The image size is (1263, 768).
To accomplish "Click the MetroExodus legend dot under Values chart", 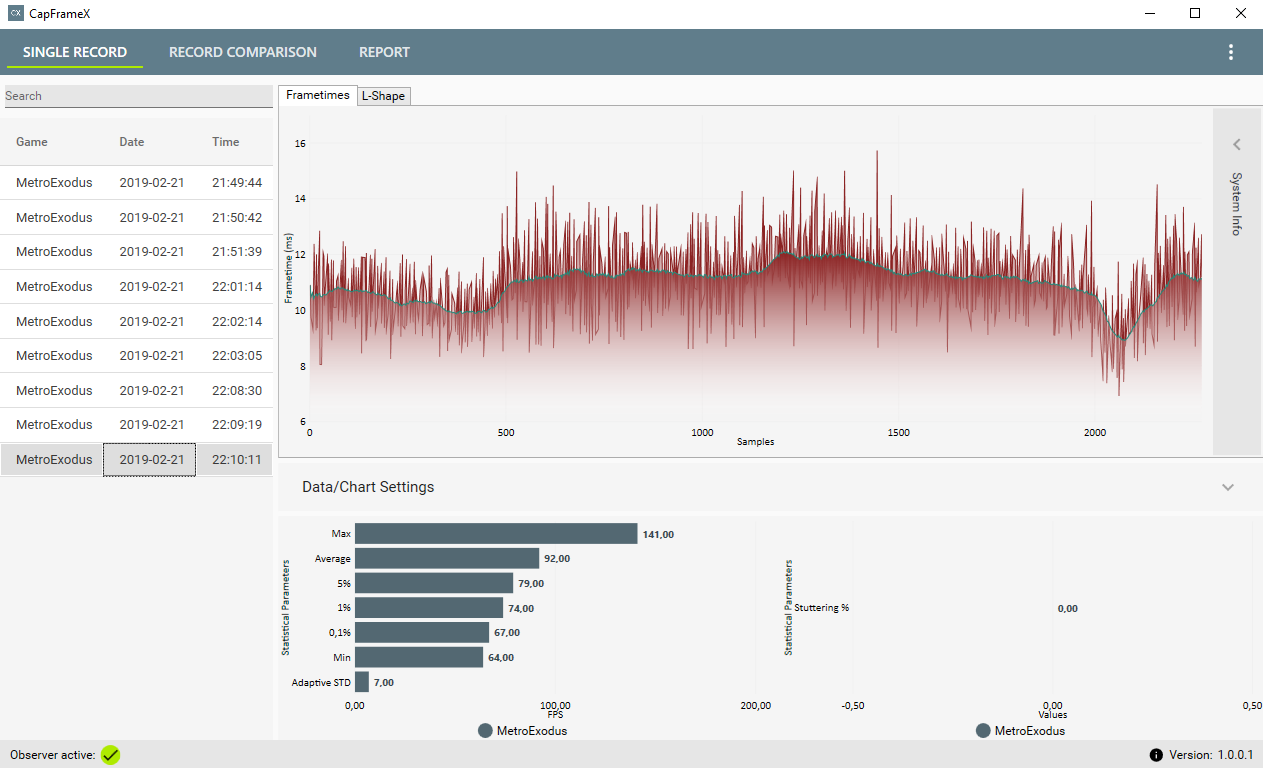I will point(983,731).
